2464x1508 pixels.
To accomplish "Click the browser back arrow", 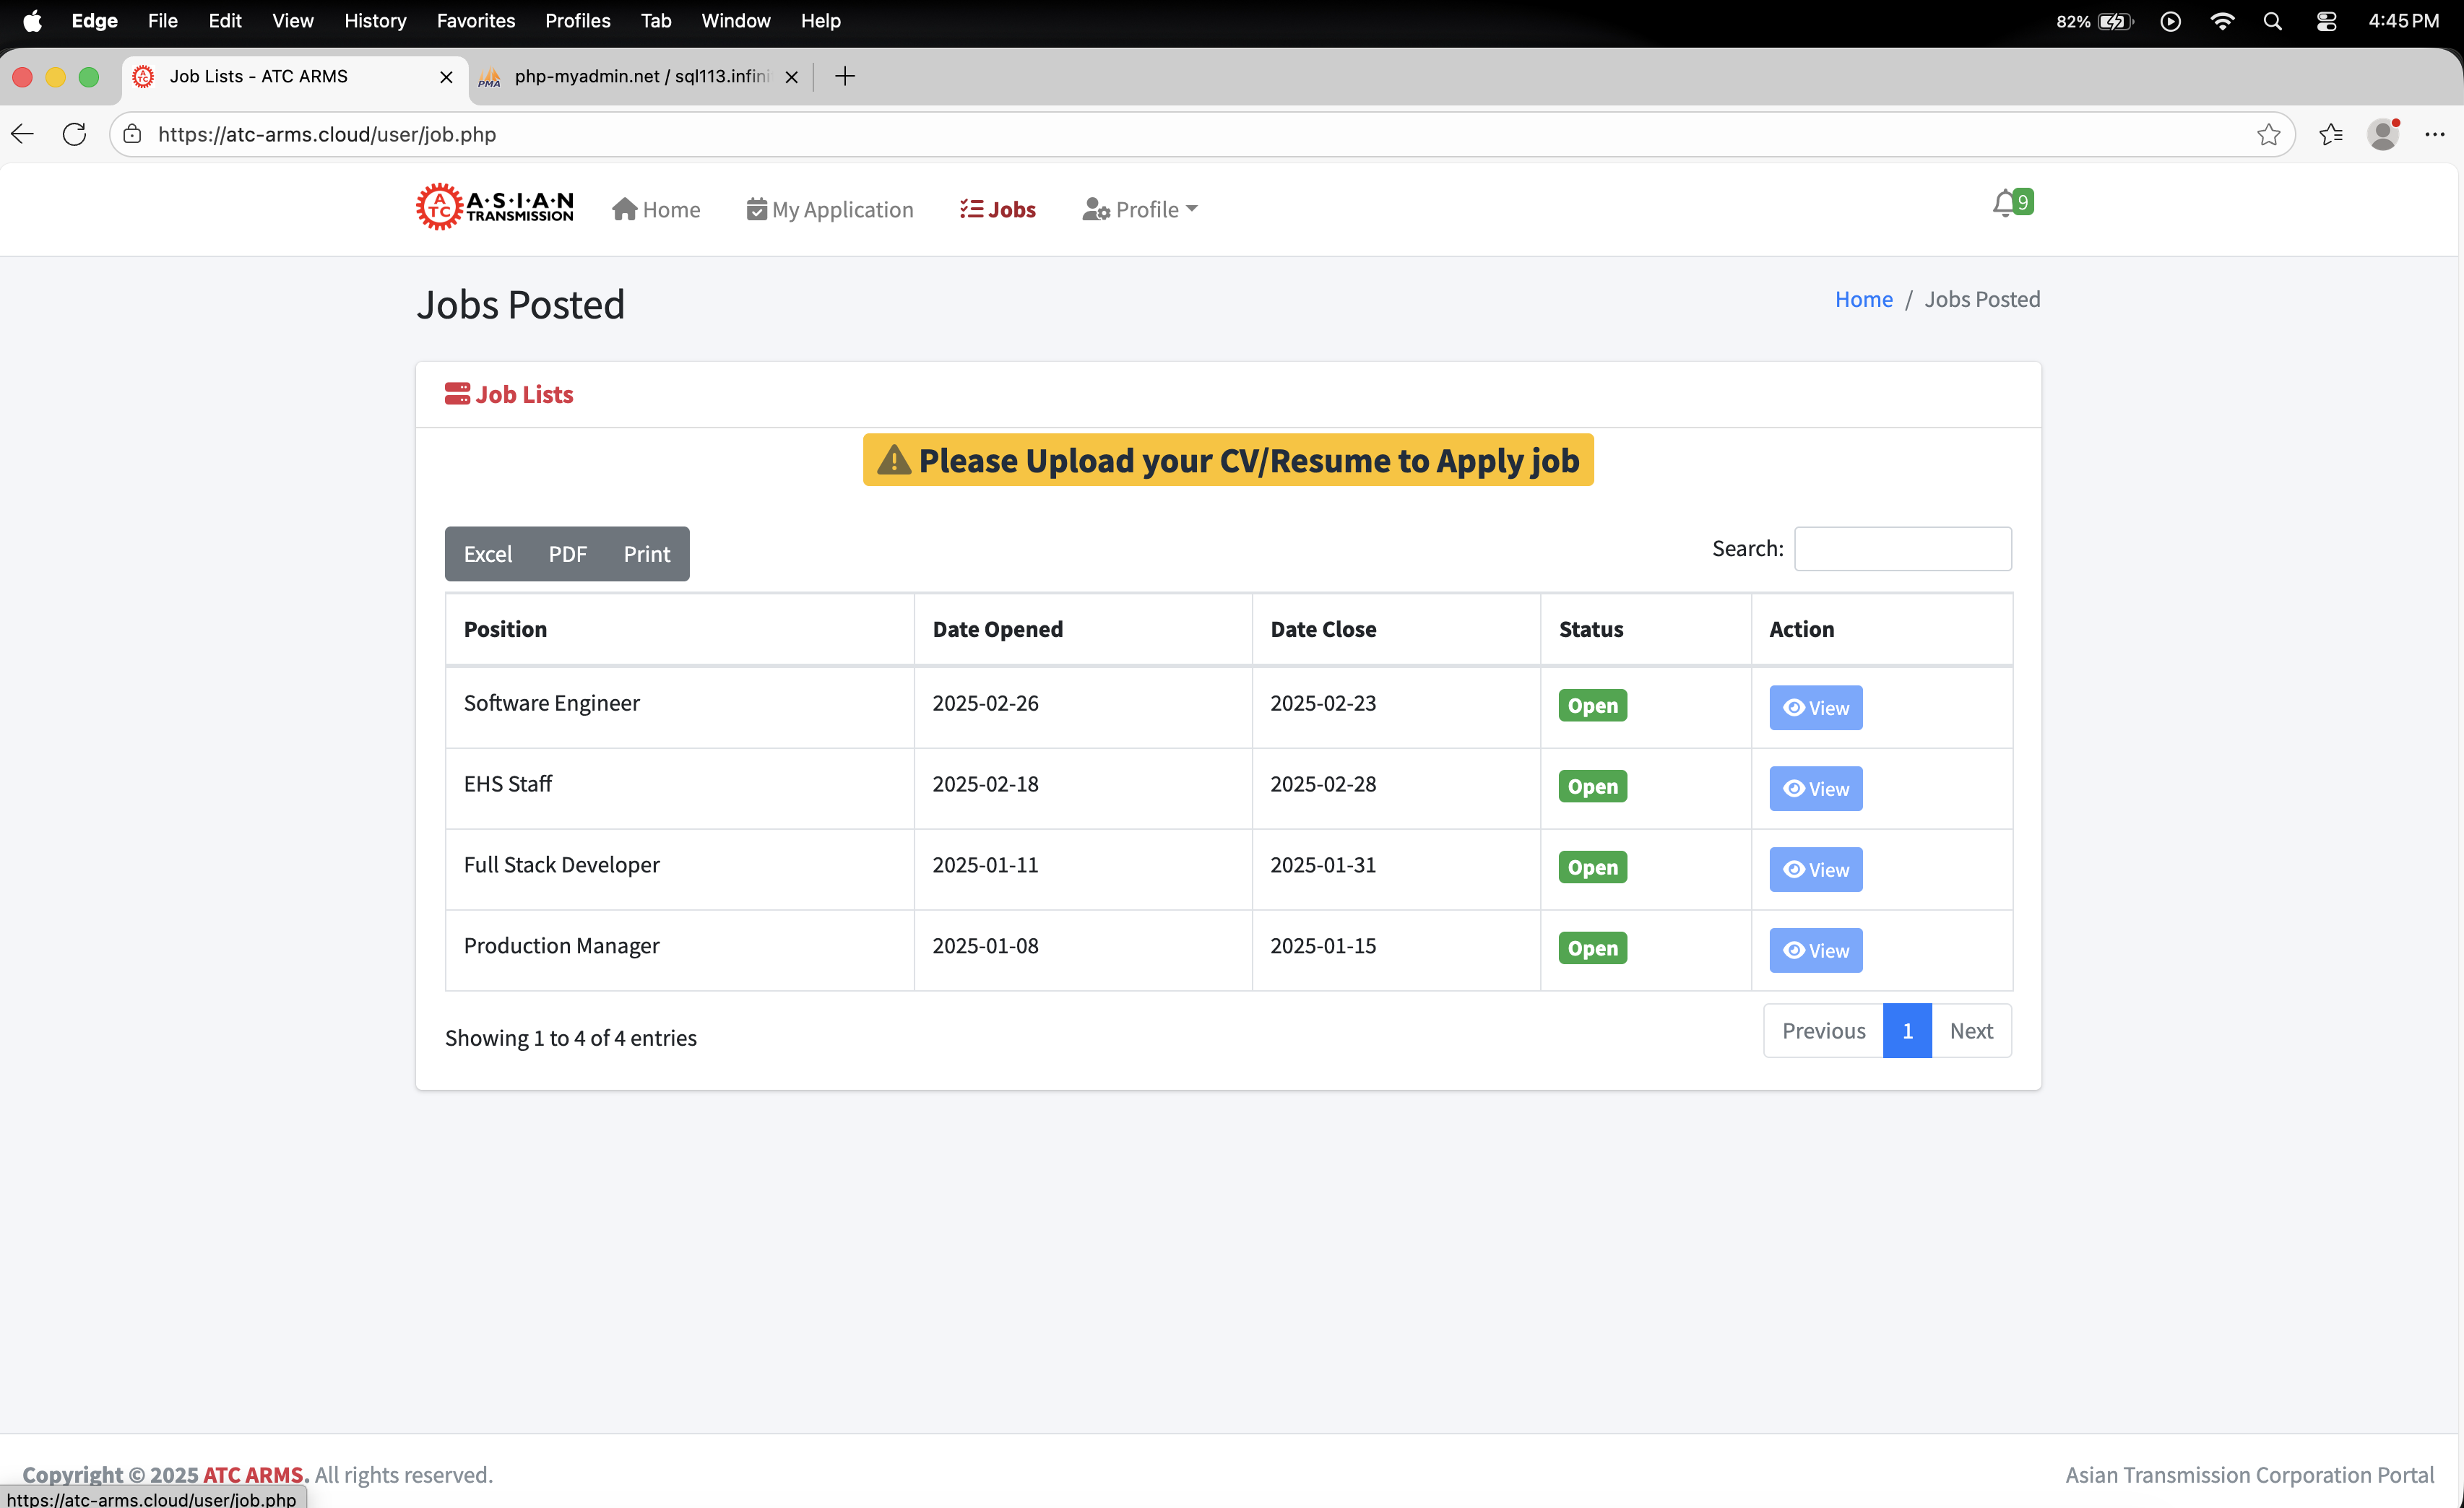I will tap(23, 134).
